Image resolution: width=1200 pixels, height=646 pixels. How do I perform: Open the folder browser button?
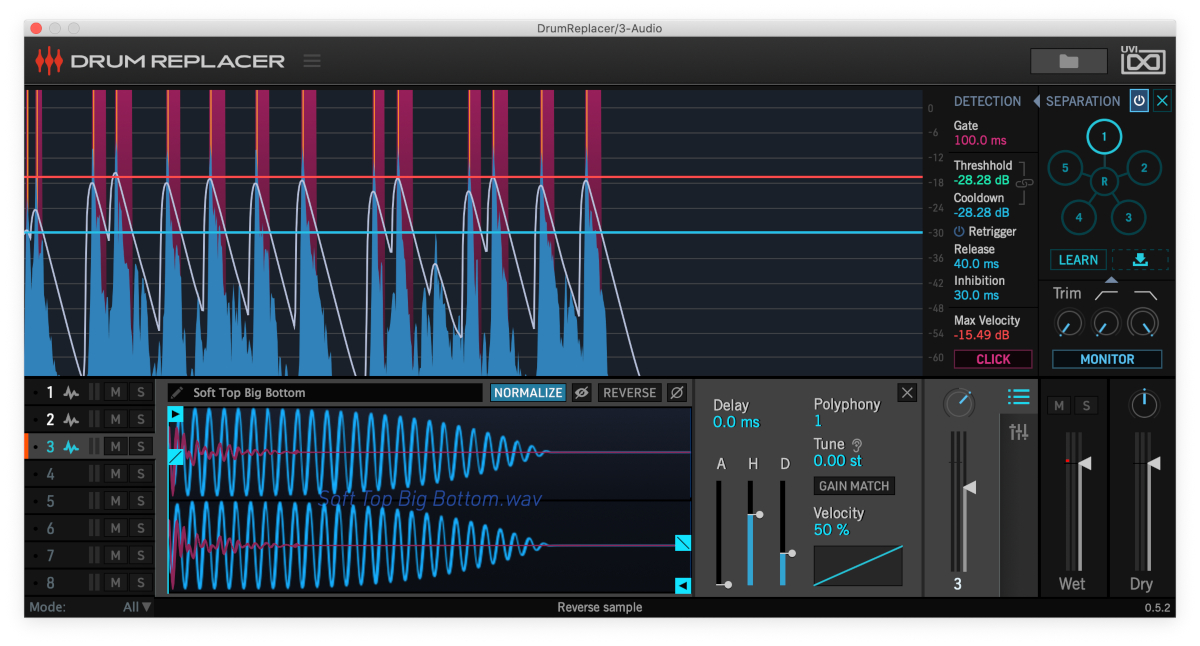[x=1069, y=61]
